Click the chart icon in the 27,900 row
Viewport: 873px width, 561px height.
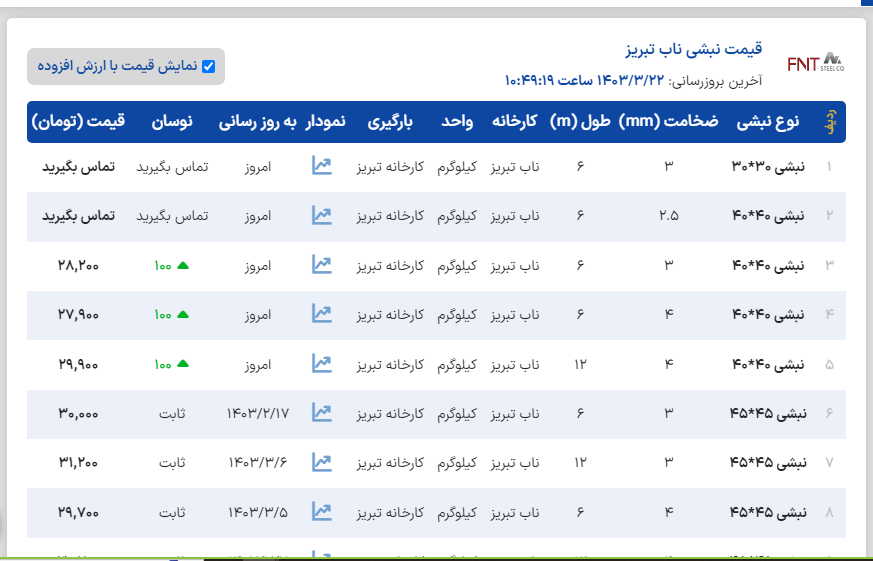pos(321,314)
